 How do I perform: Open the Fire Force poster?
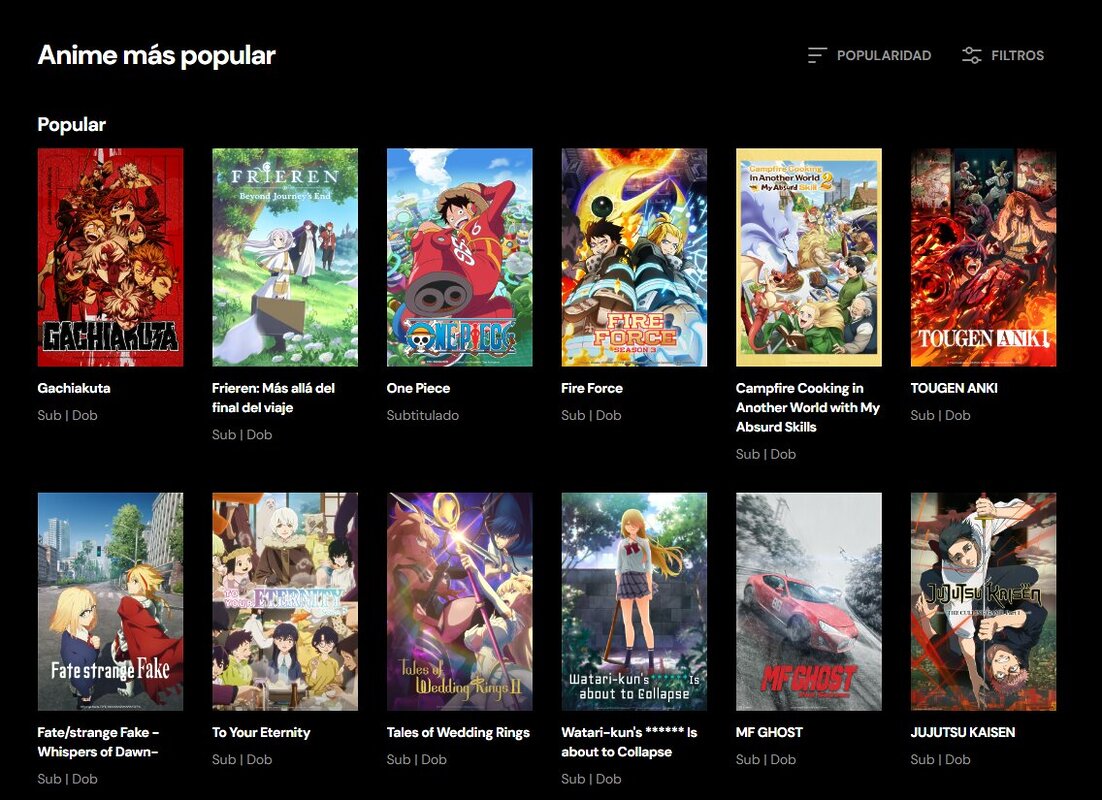(633, 257)
